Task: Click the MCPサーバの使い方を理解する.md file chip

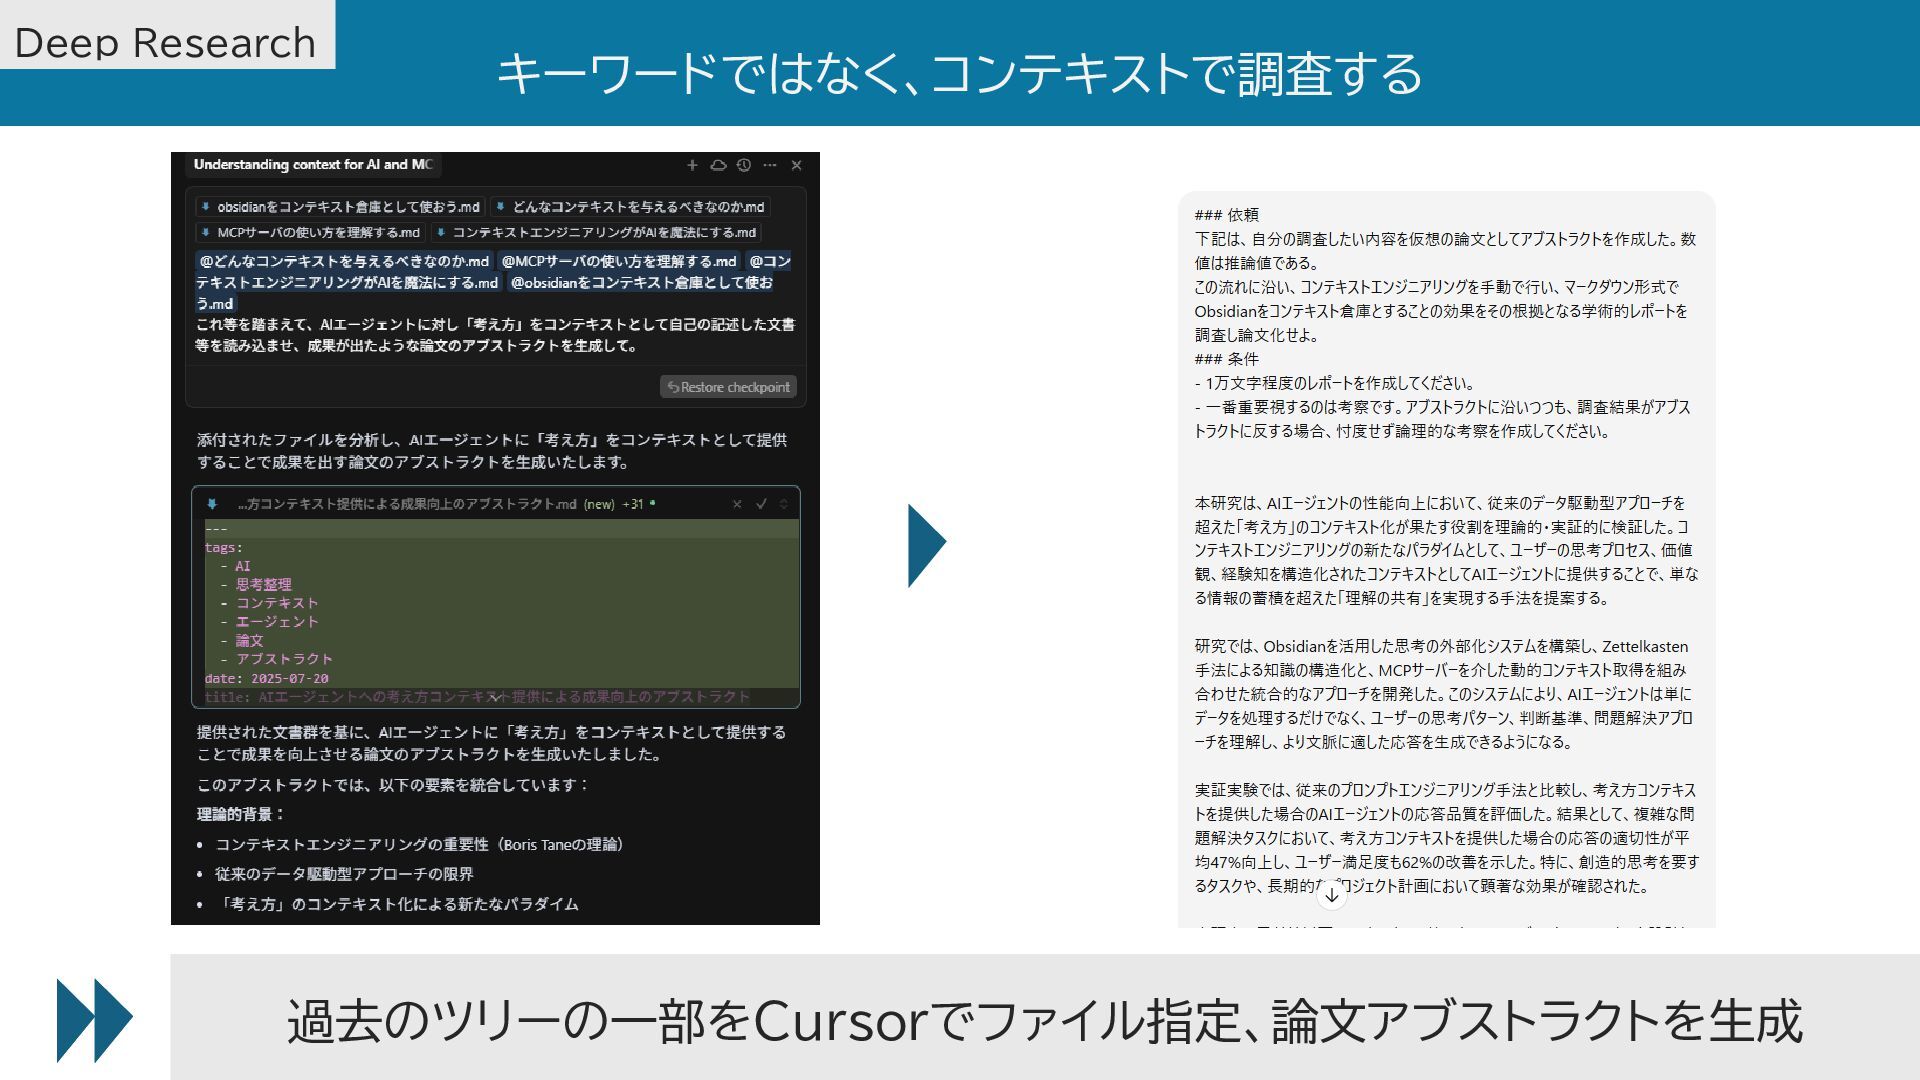Action: (x=311, y=233)
